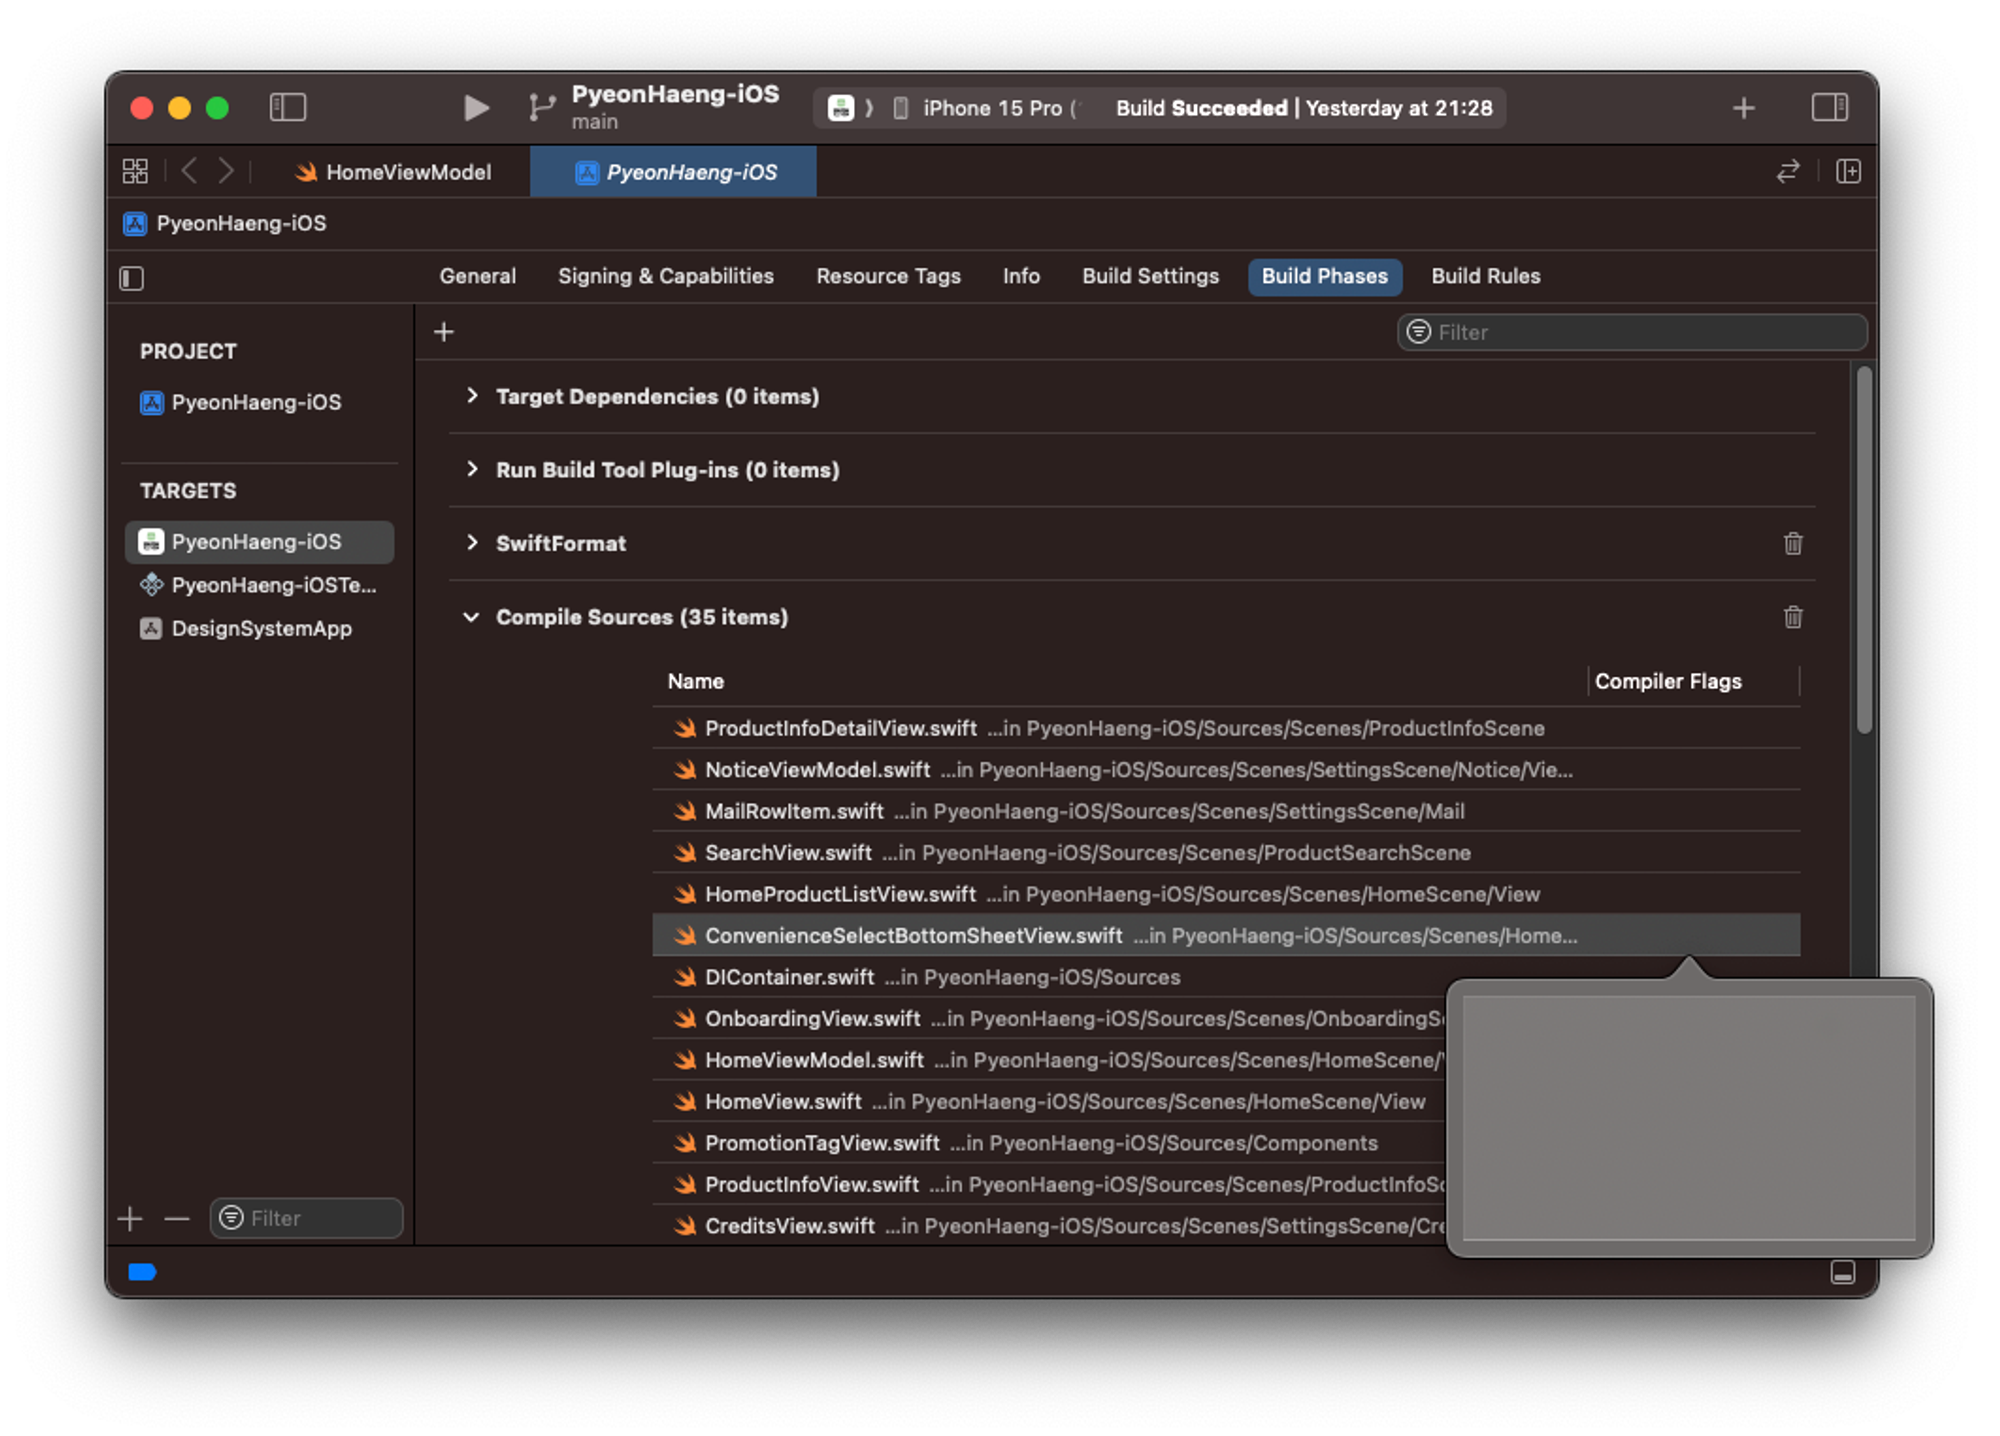Select ProductInfoView.swift row

(x=1049, y=1184)
